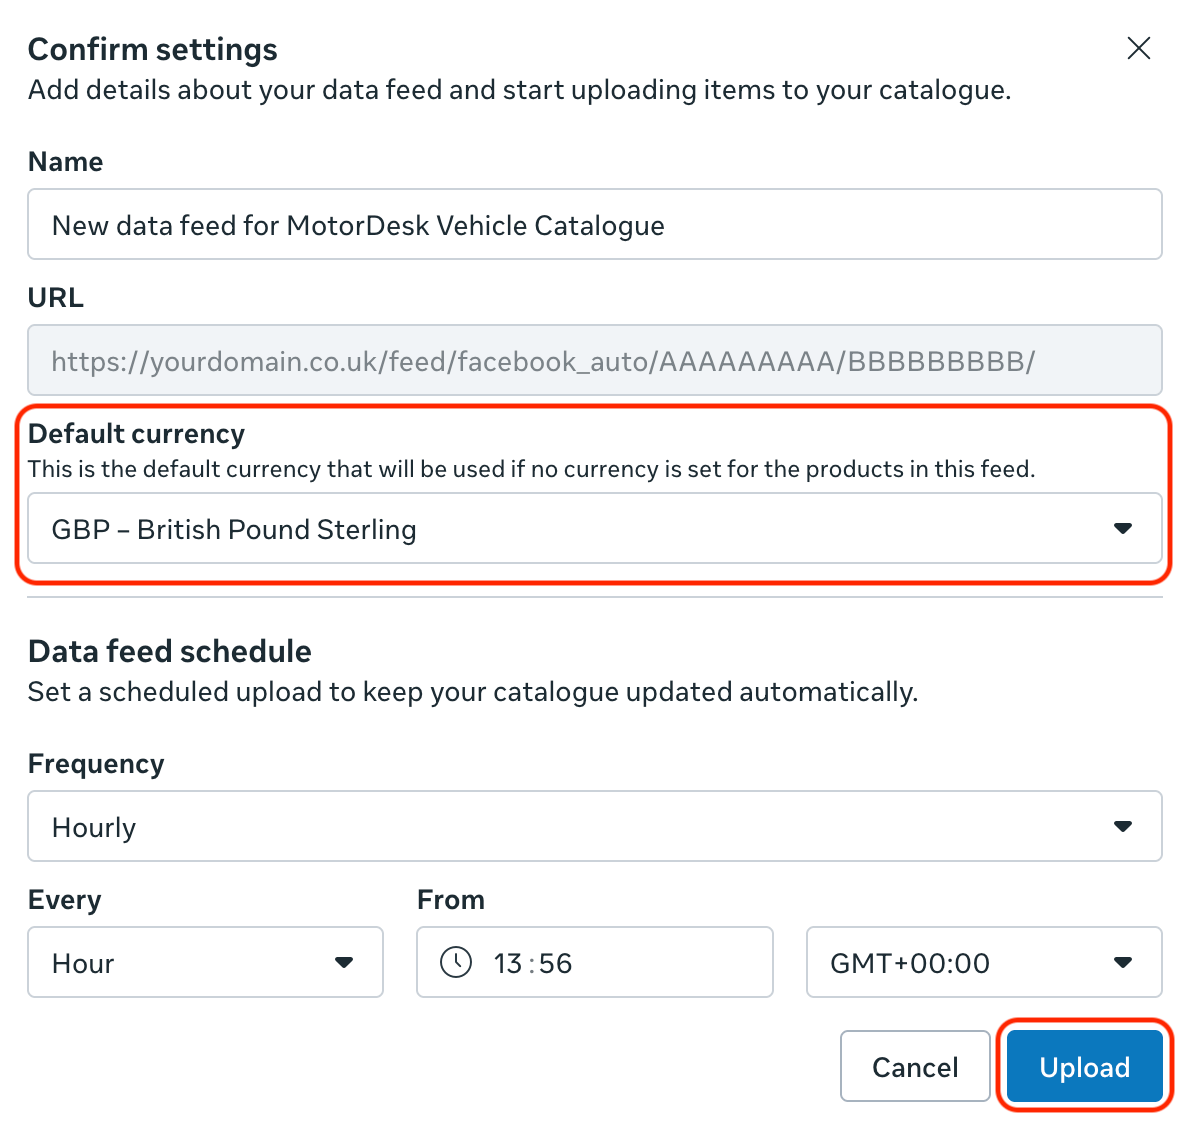The width and height of the screenshot is (1188, 1130).
Task: Click the caret arrow beside Hour
Action: [344, 963]
